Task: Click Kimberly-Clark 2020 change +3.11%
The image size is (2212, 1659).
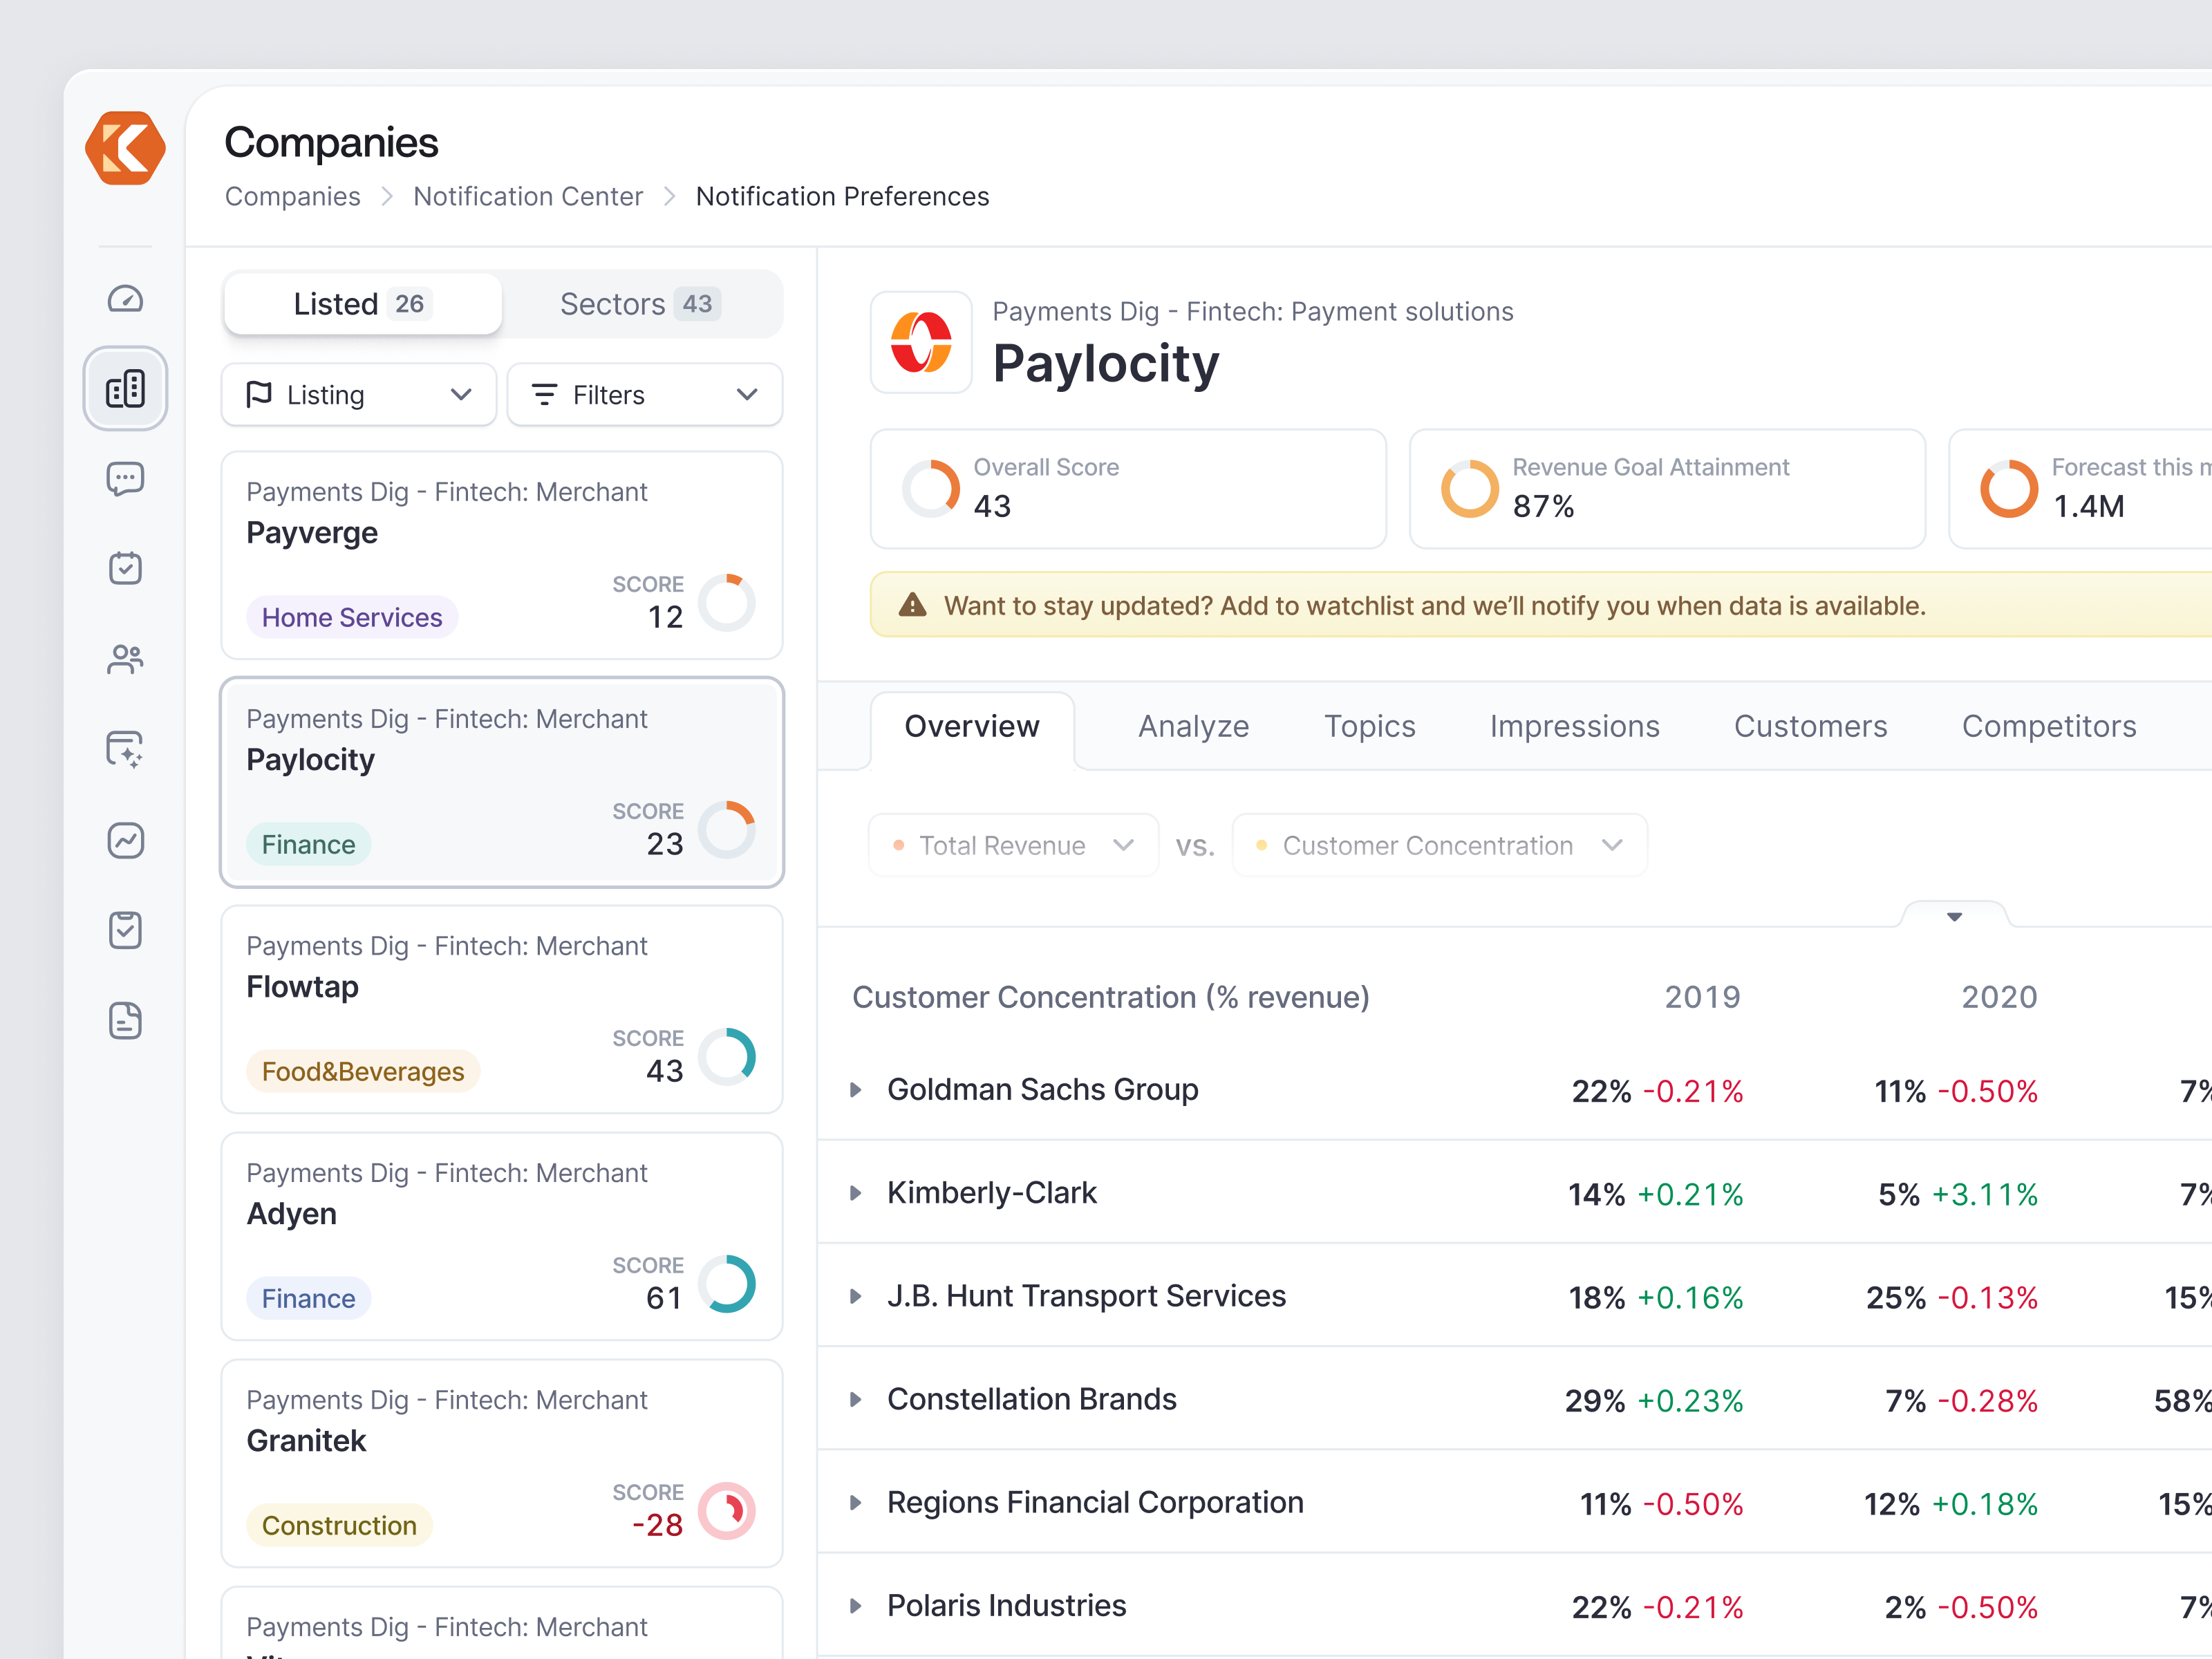Action: (x=1985, y=1194)
